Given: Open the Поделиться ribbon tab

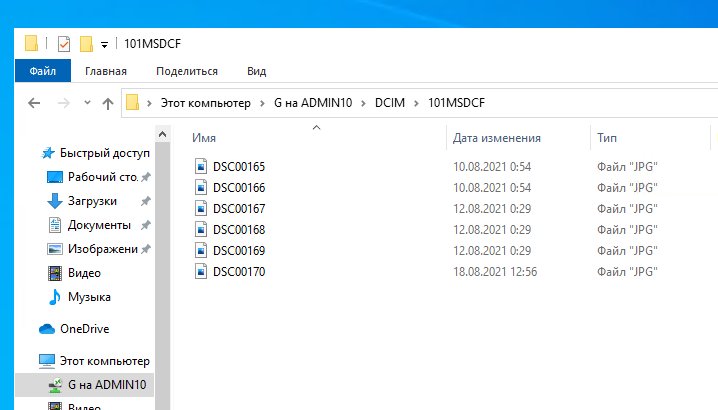Looking at the screenshot, I should [187, 71].
